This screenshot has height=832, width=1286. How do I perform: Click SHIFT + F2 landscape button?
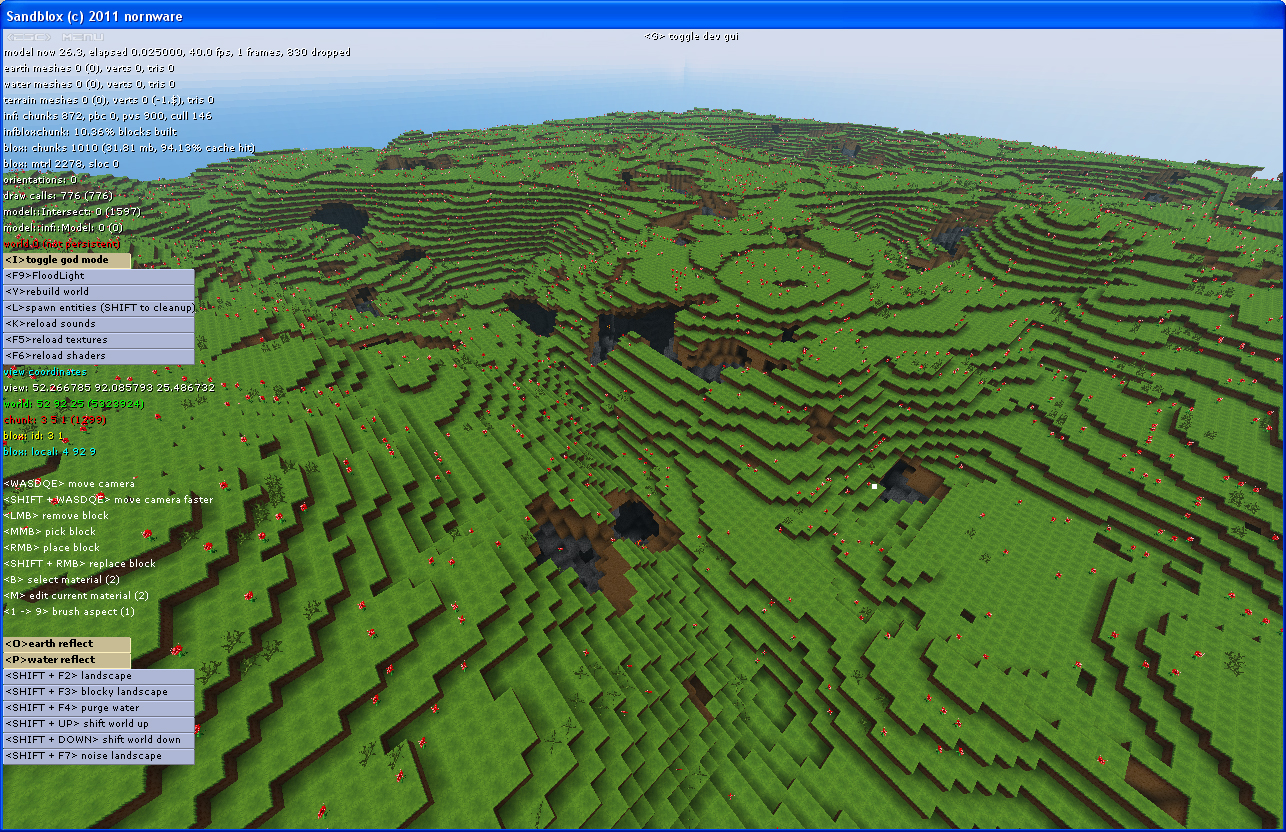[98, 676]
